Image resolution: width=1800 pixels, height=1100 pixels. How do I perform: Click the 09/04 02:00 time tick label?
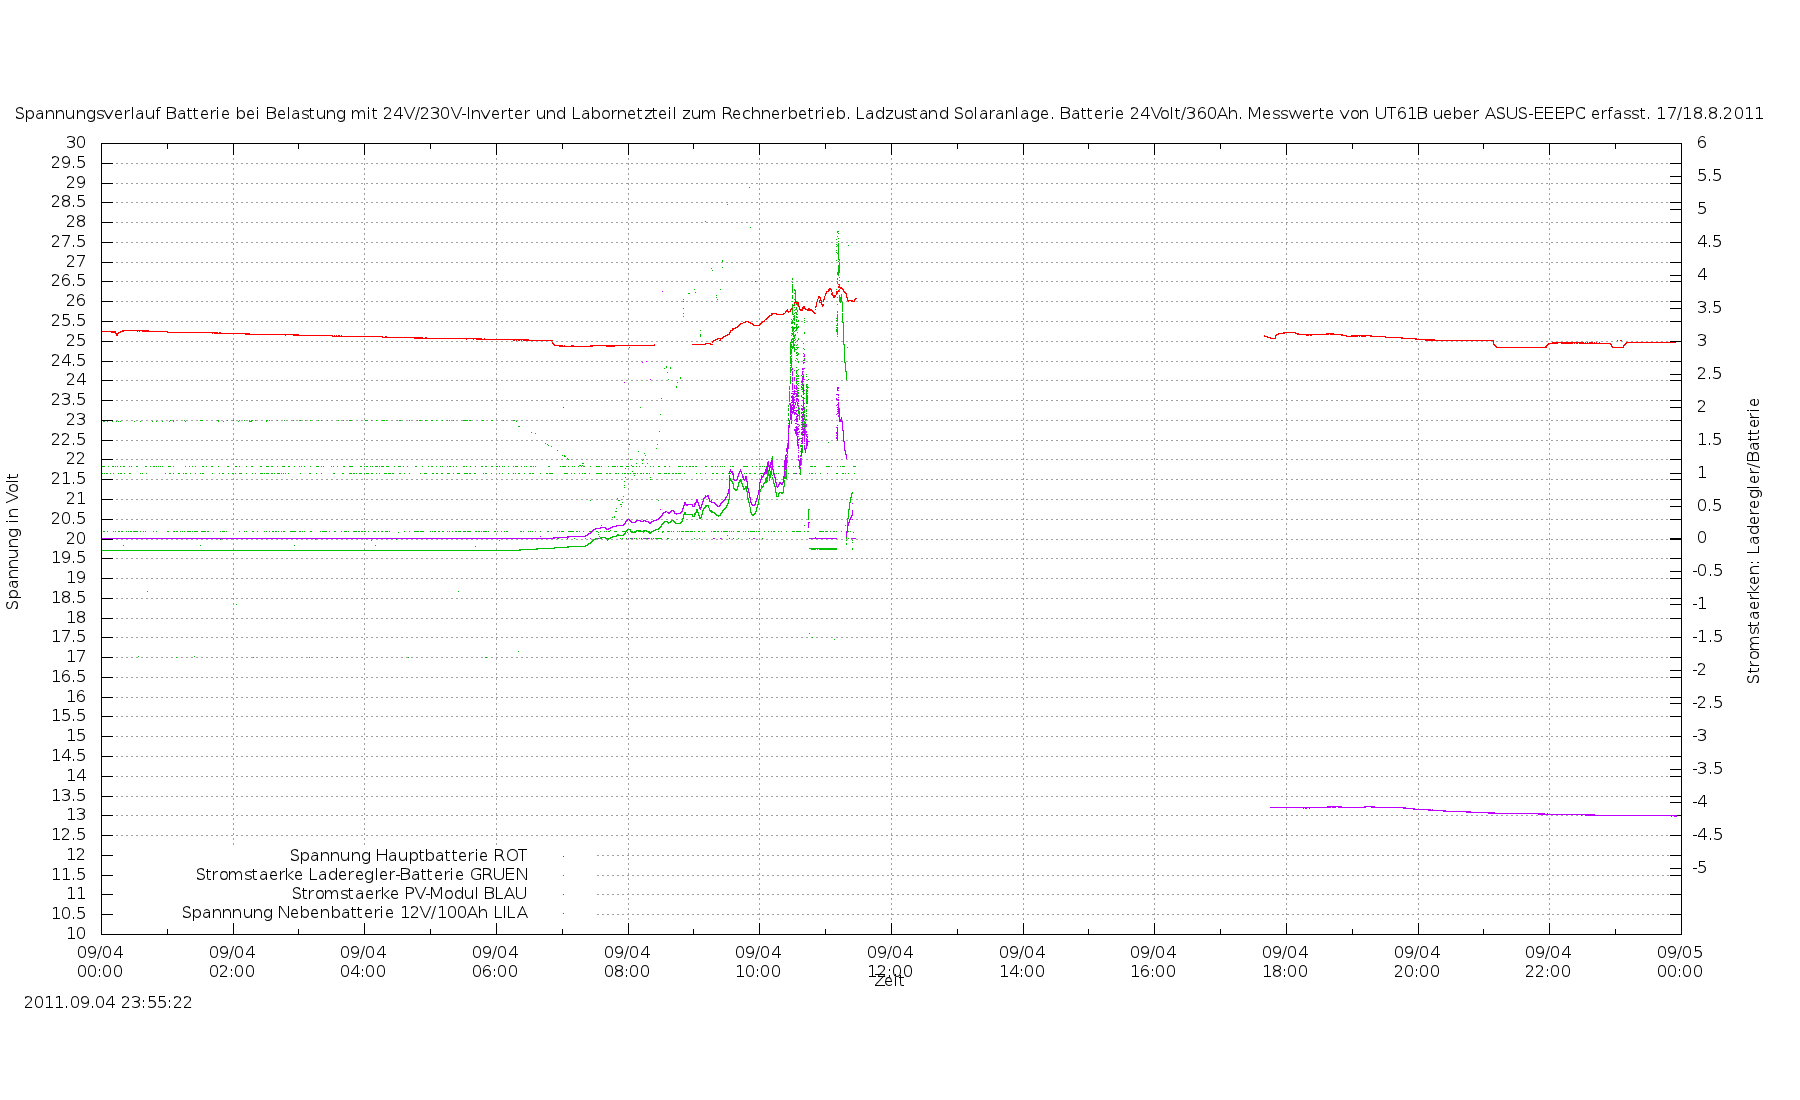click(x=232, y=961)
